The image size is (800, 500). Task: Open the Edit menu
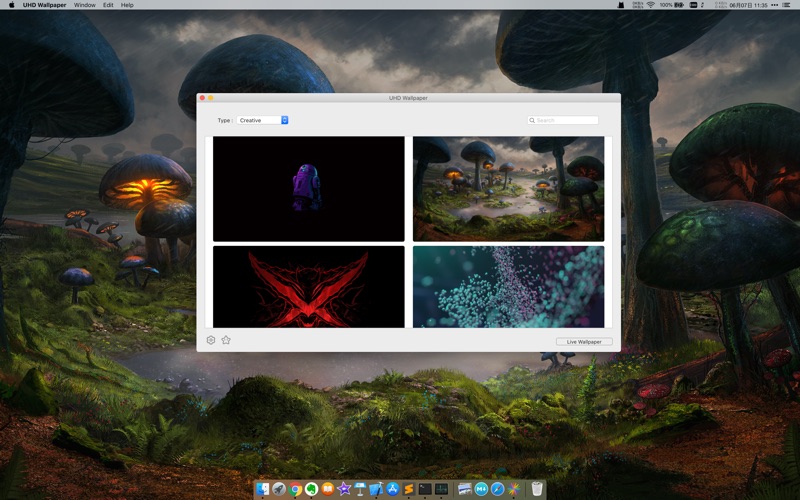[108, 5]
